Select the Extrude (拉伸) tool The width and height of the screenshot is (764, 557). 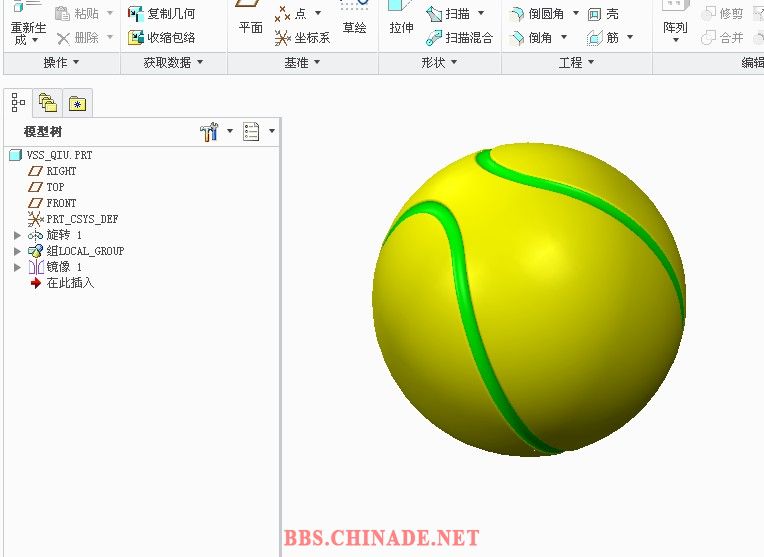(401, 19)
